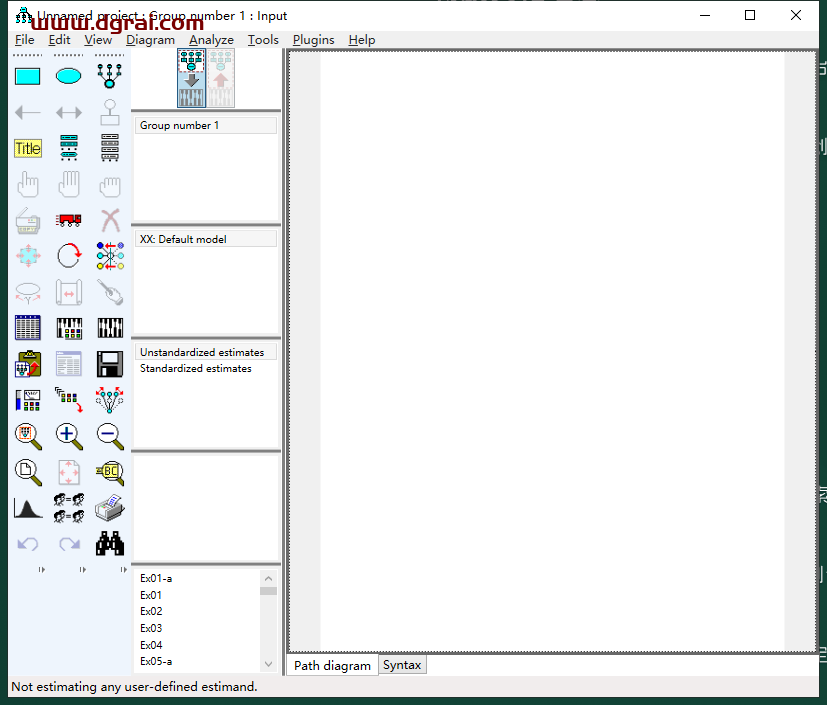Open the select data files grid icon

(27, 327)
